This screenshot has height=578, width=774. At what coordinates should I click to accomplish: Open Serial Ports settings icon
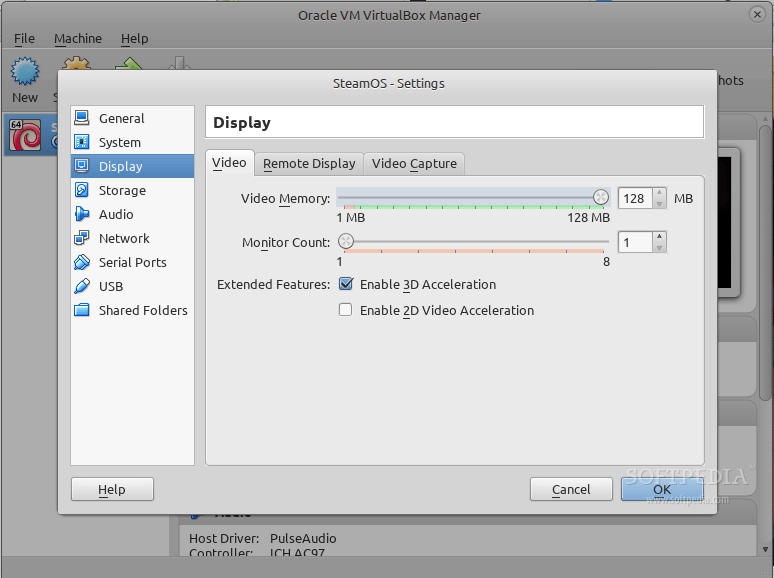click(x=82, y=262)
